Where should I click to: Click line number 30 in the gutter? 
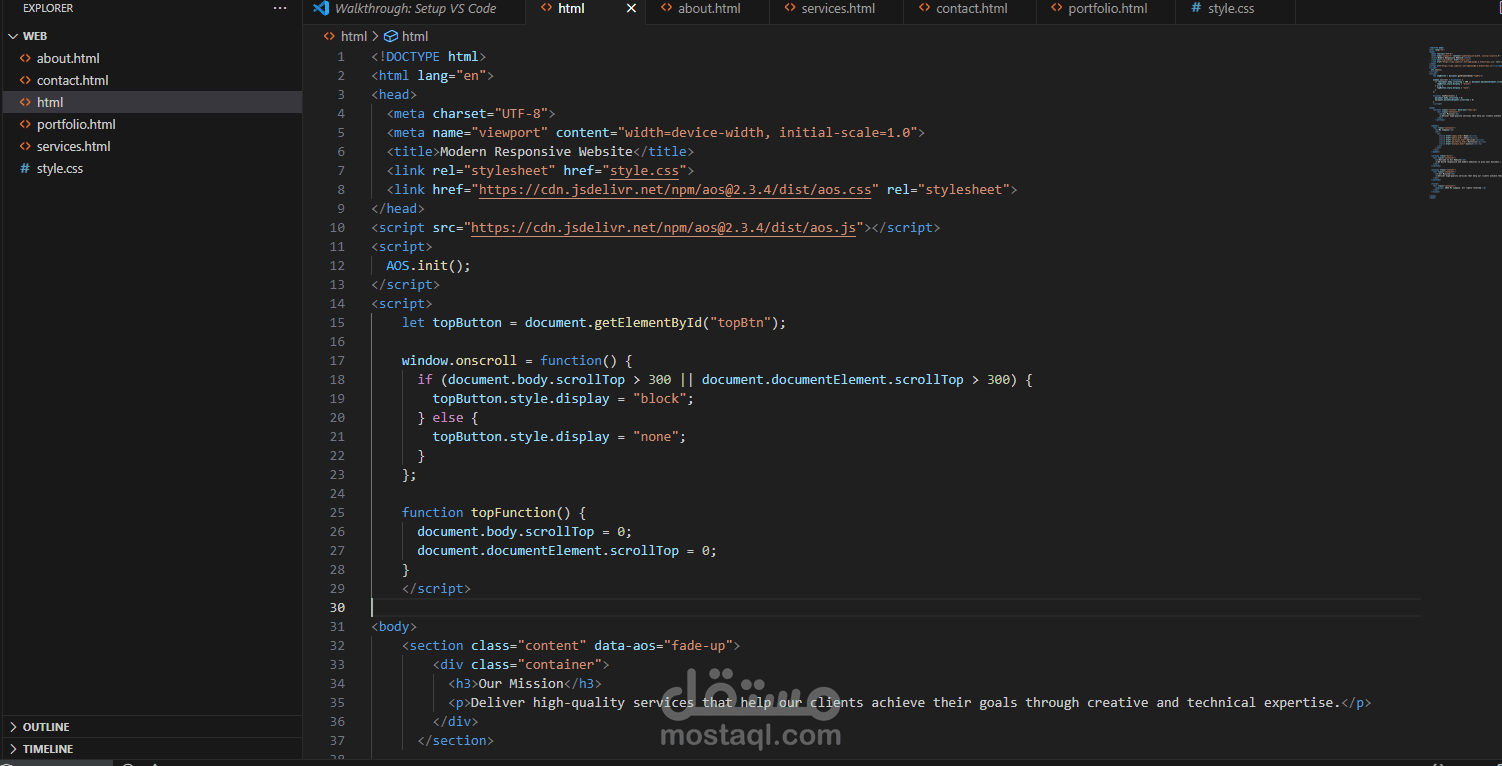coord(337,607)
